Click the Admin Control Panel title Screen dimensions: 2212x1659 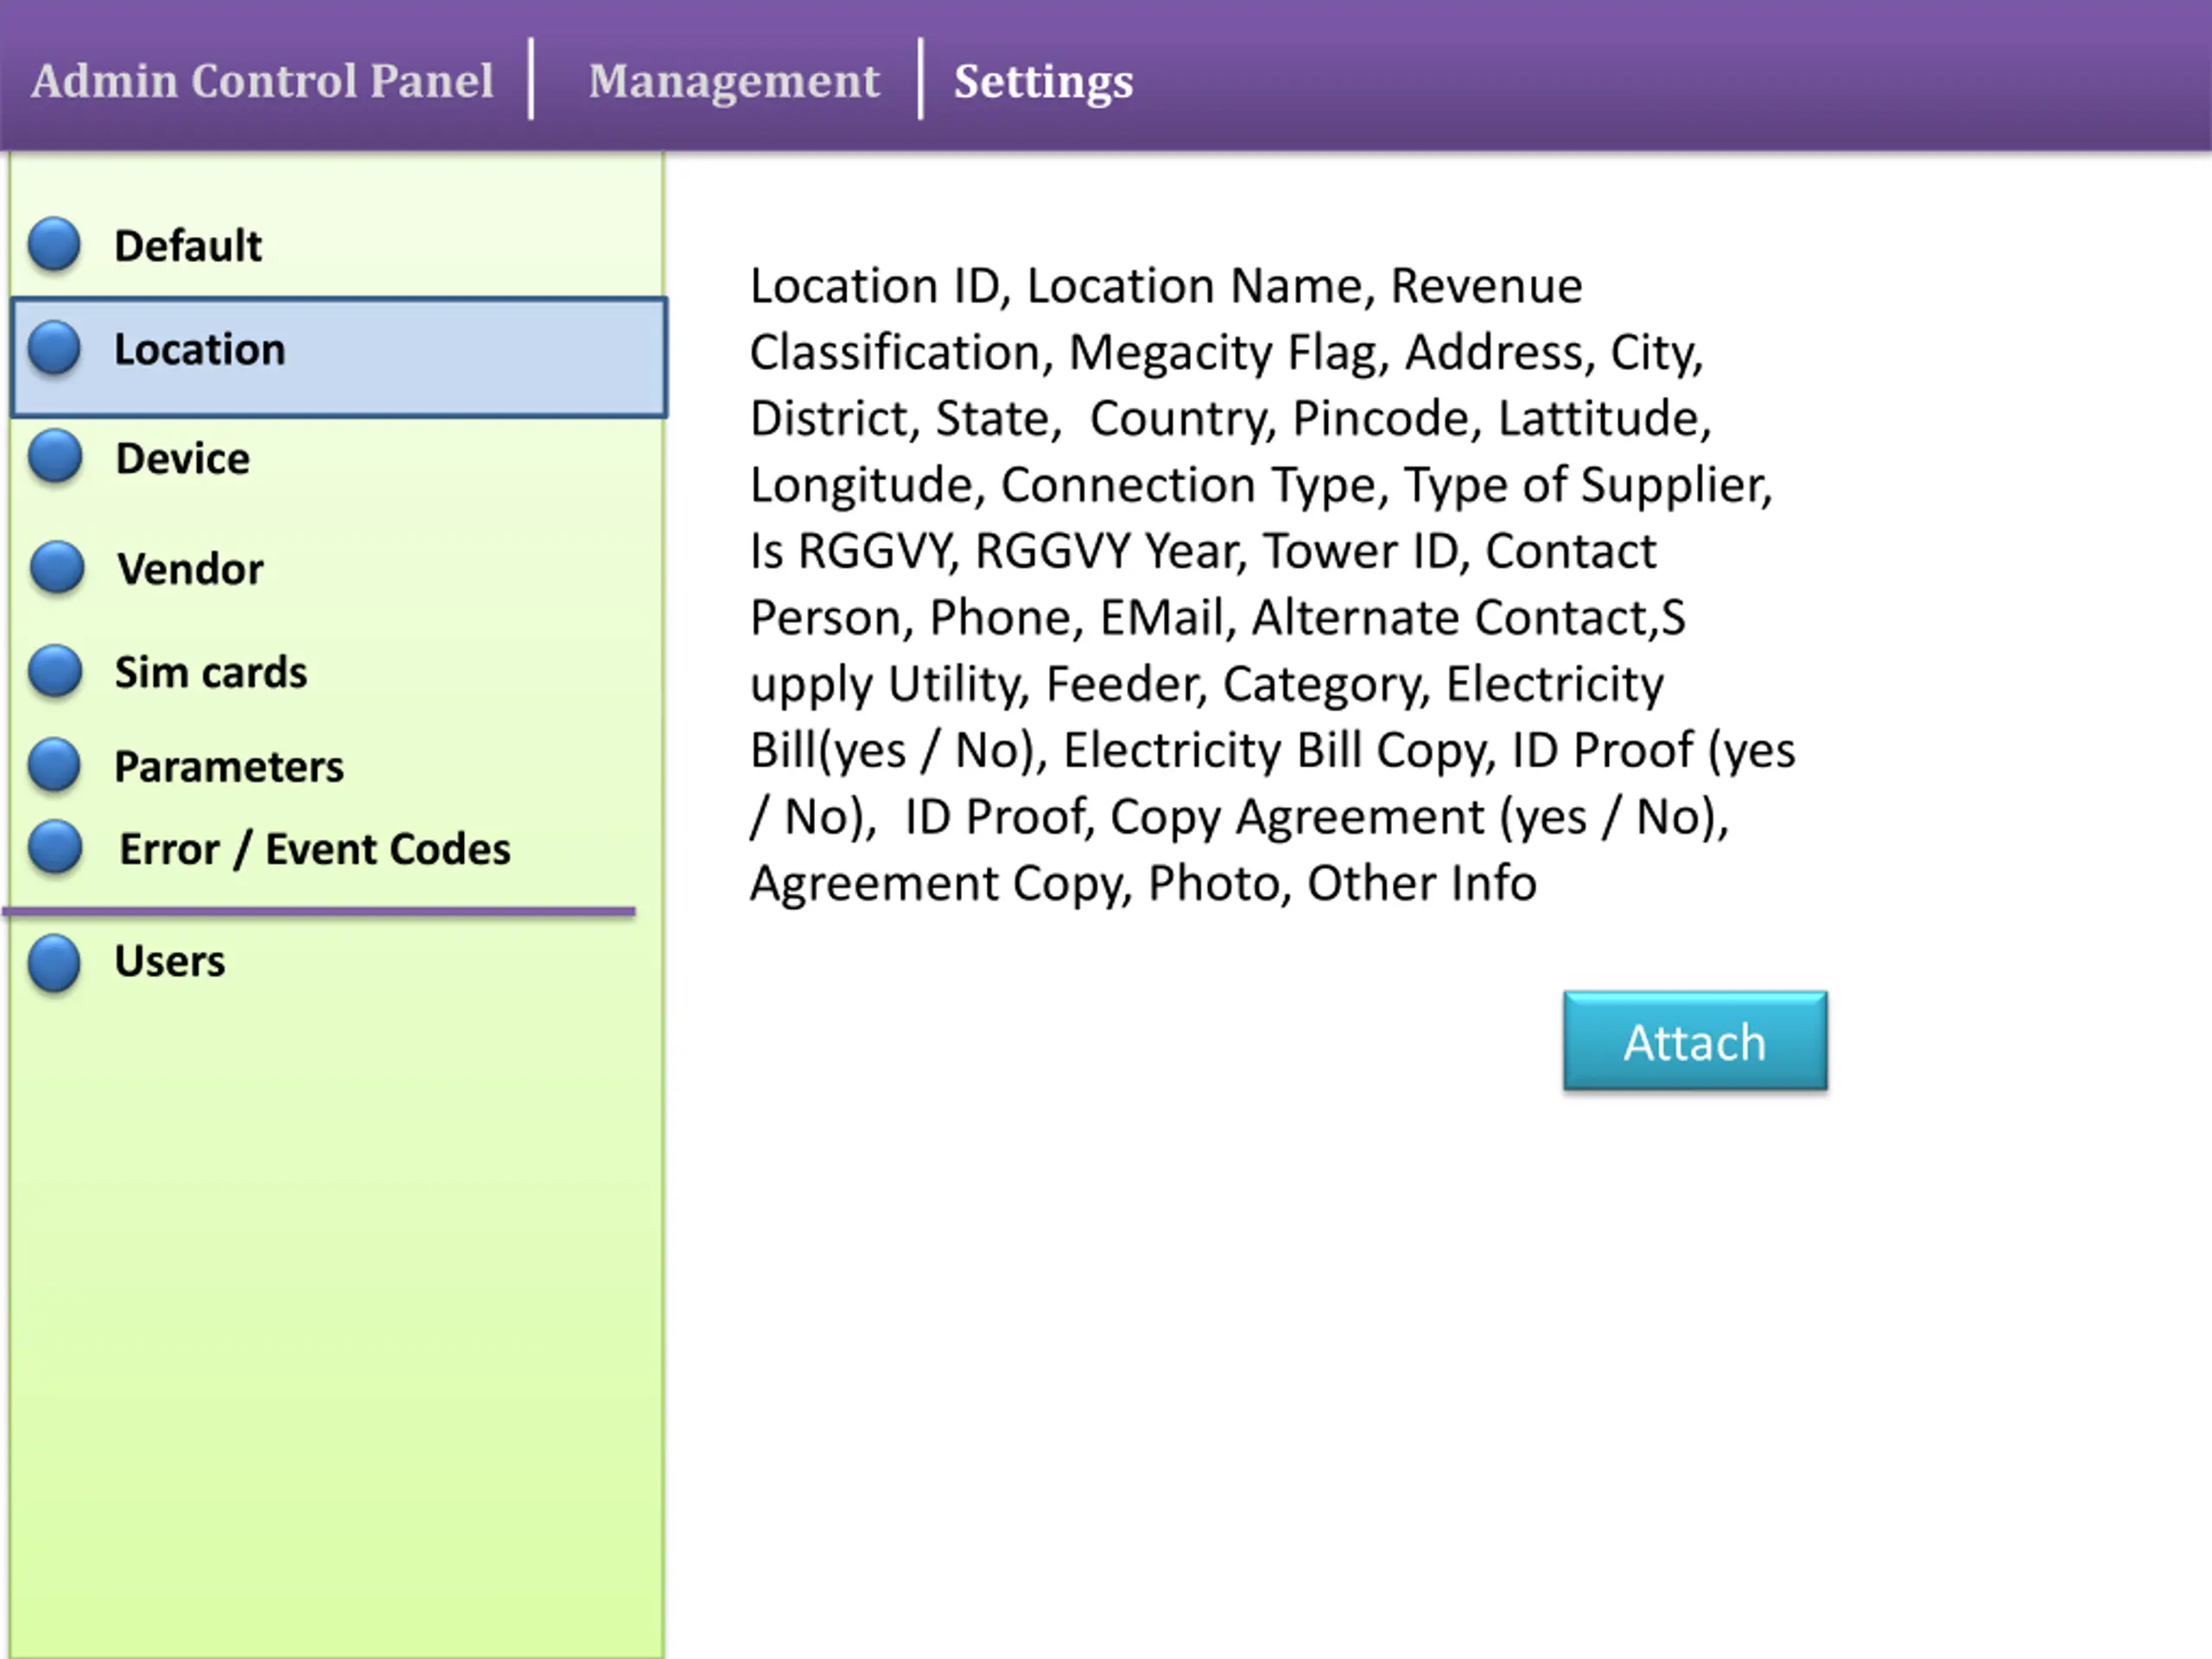pyautogui.click(x=262, y=81)
